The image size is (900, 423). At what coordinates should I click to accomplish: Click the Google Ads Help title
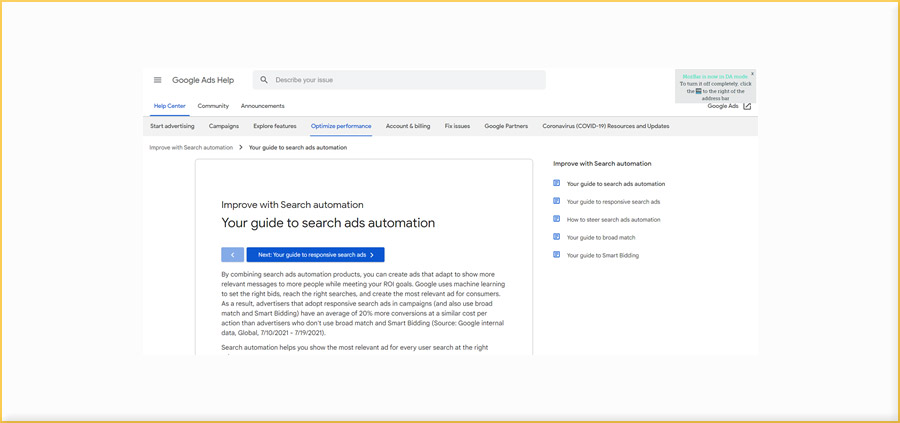tap(203, 80)
